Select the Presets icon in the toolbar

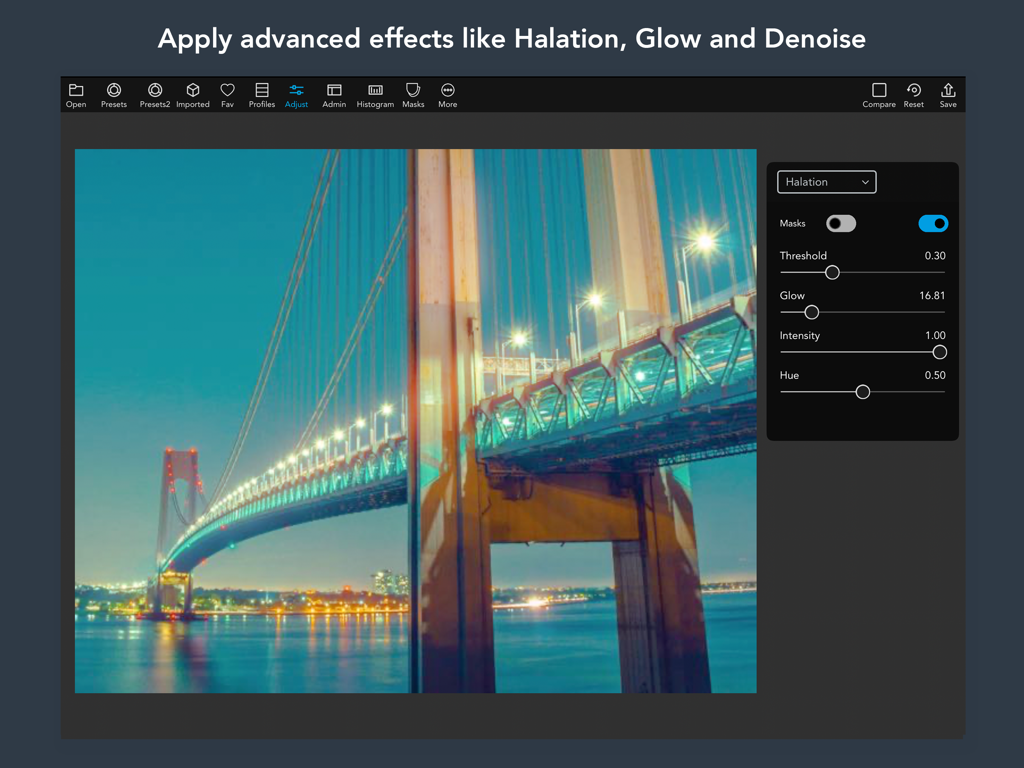click(x=113, y=95)
